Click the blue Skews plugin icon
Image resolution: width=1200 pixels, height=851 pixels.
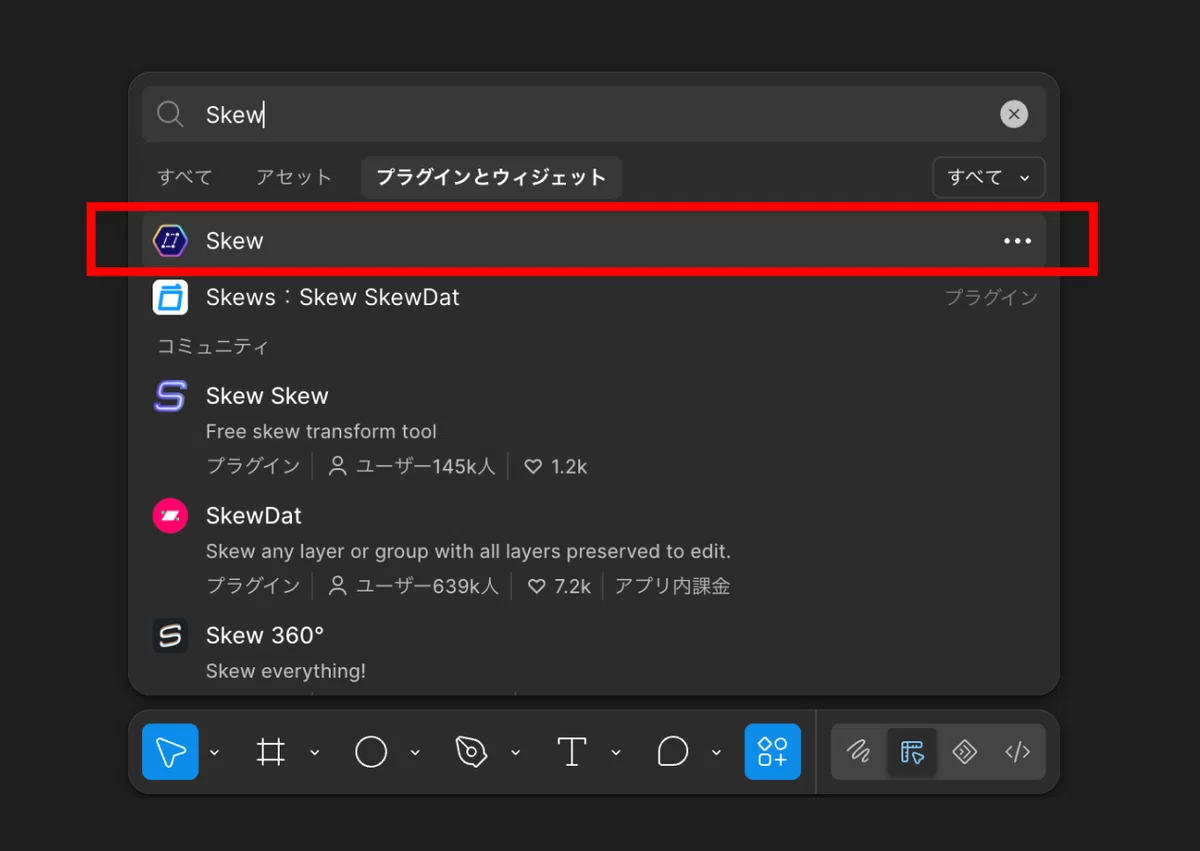click(x=170, y=297)
